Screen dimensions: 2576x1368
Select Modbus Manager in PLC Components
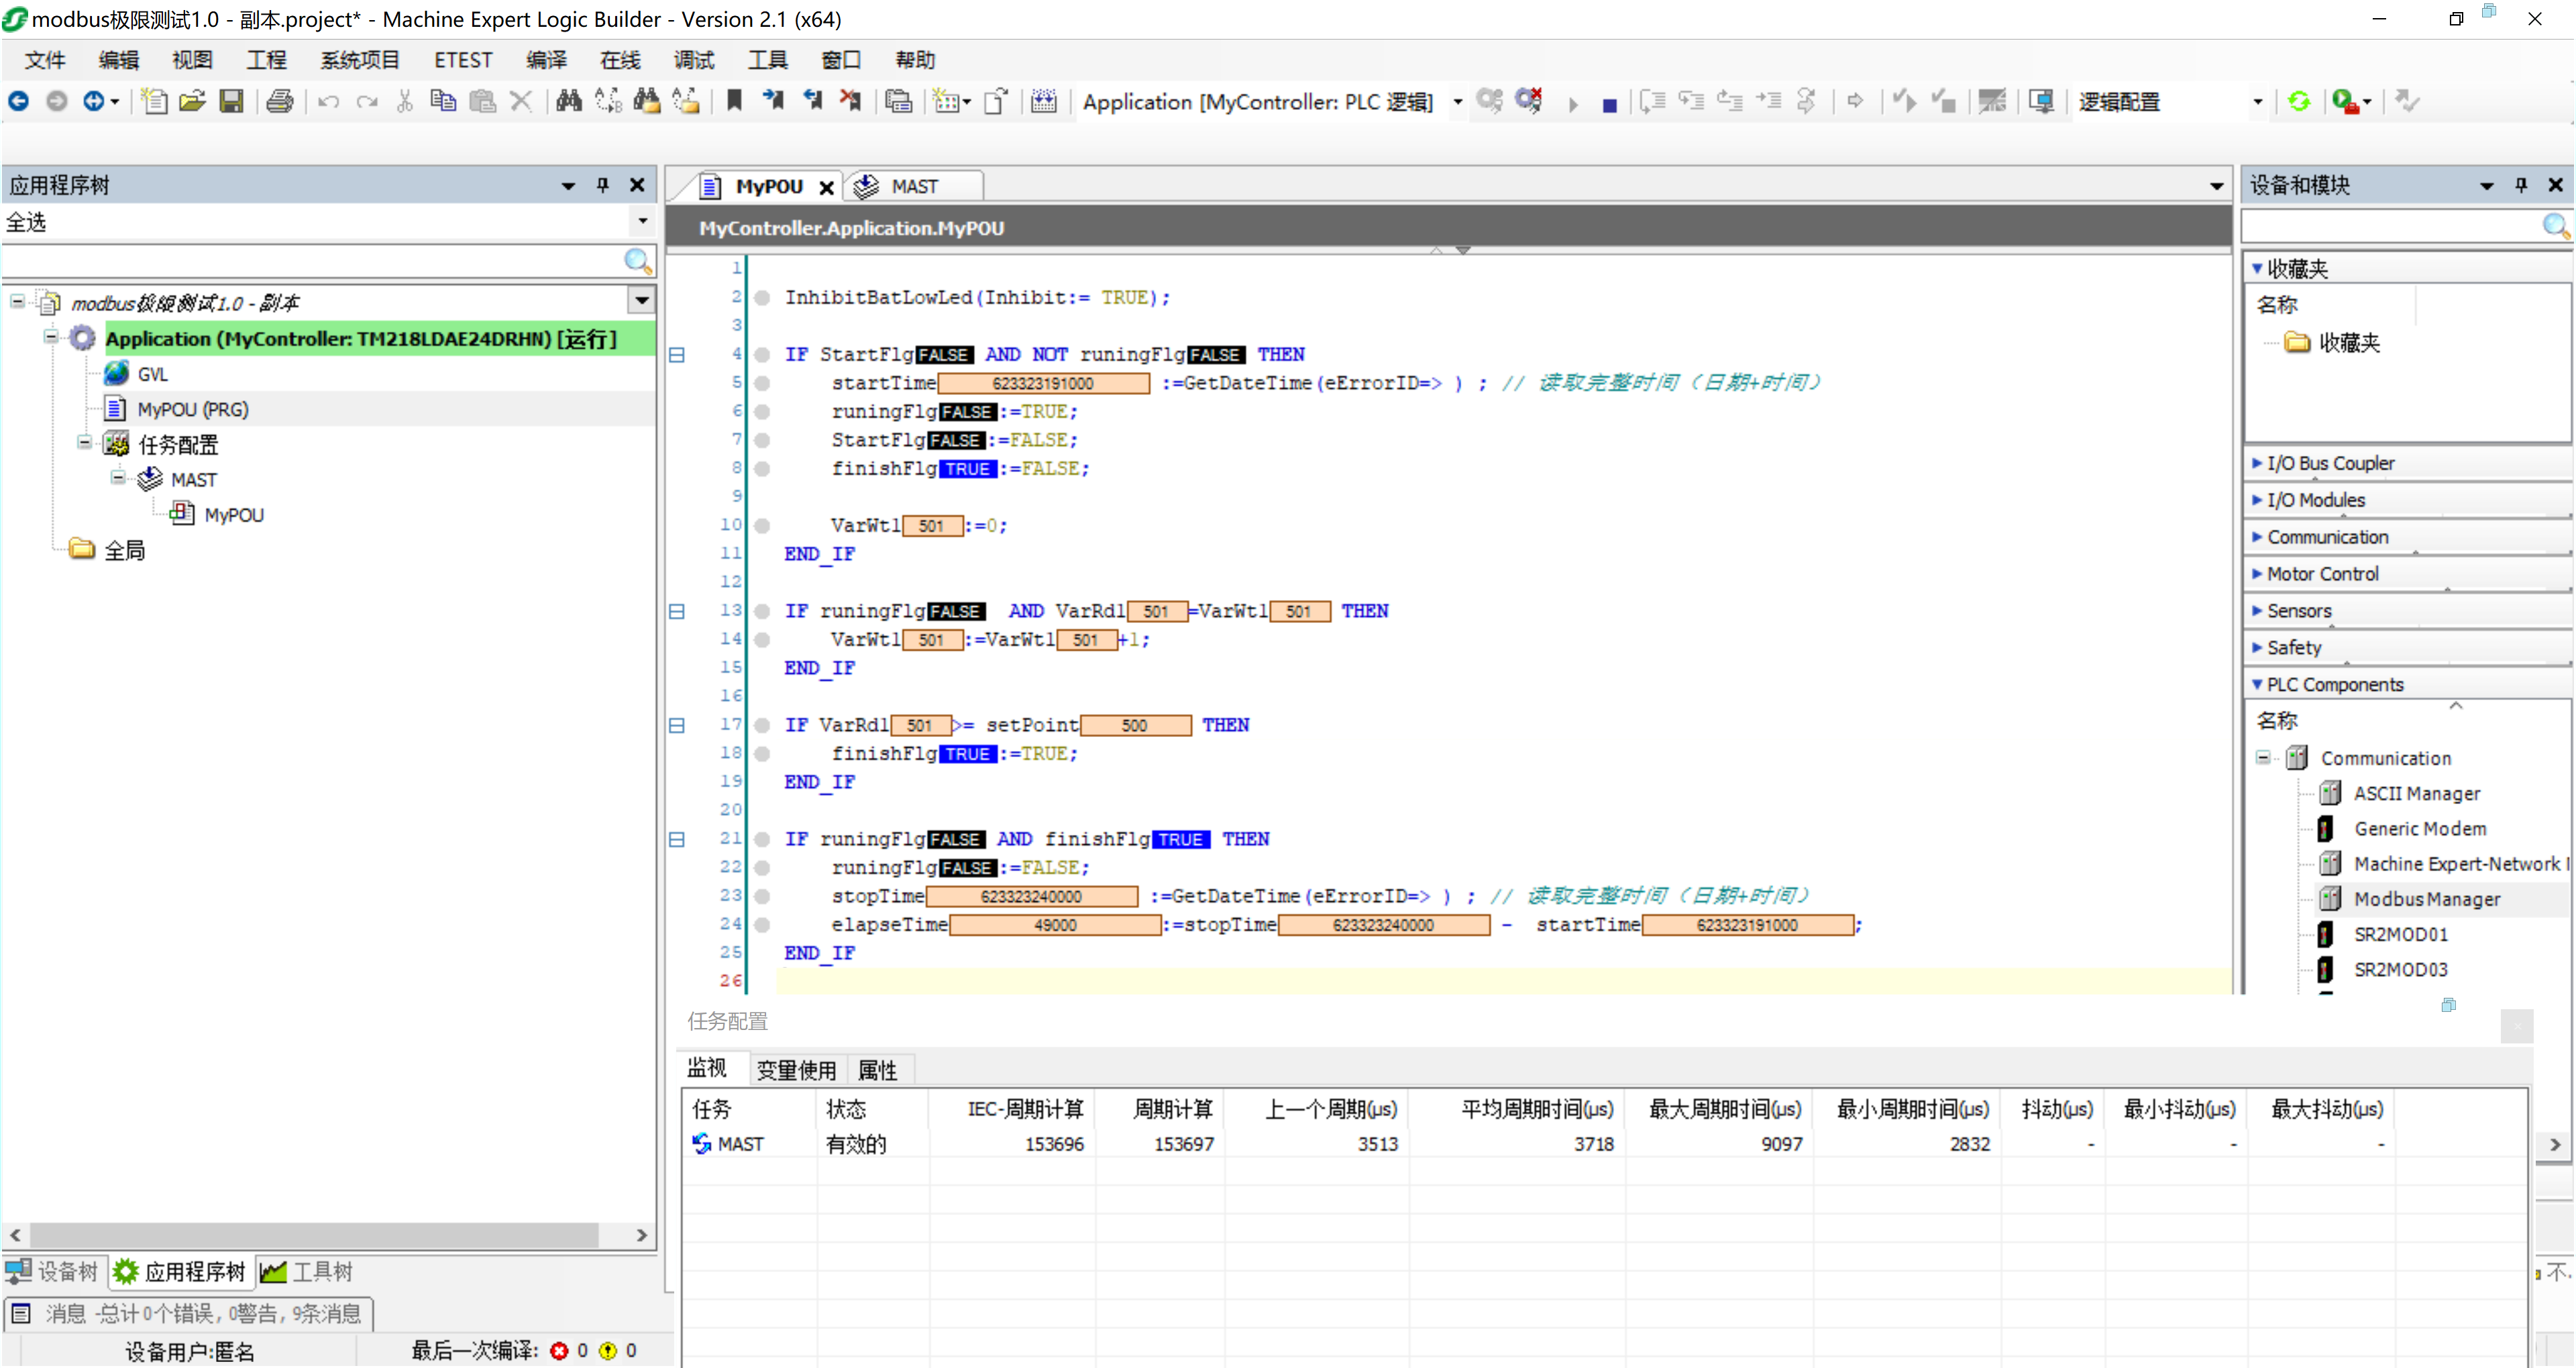(x=2426, y=899)
